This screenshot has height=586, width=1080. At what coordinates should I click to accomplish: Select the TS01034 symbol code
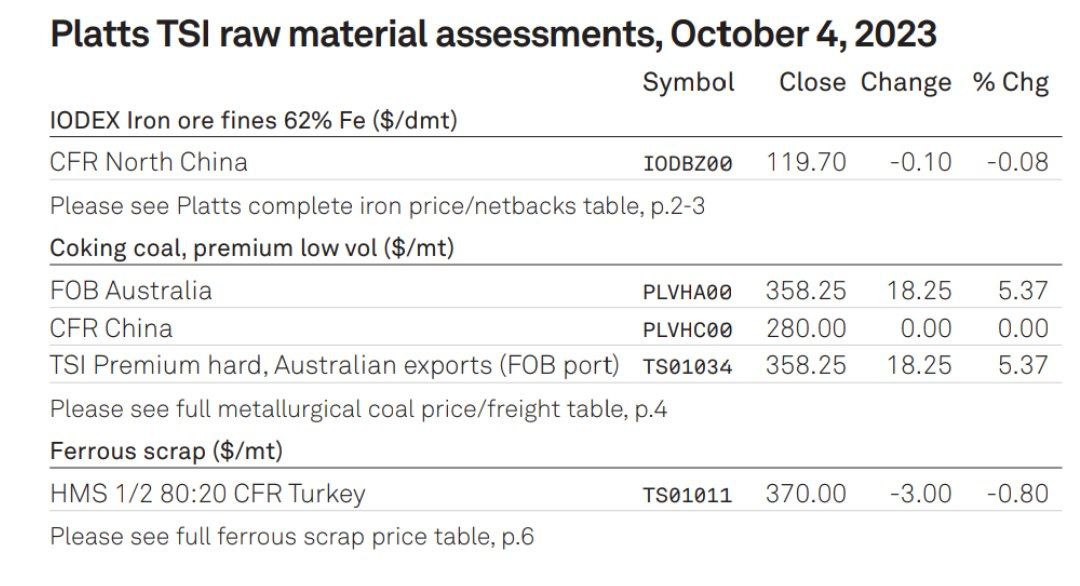687,366
